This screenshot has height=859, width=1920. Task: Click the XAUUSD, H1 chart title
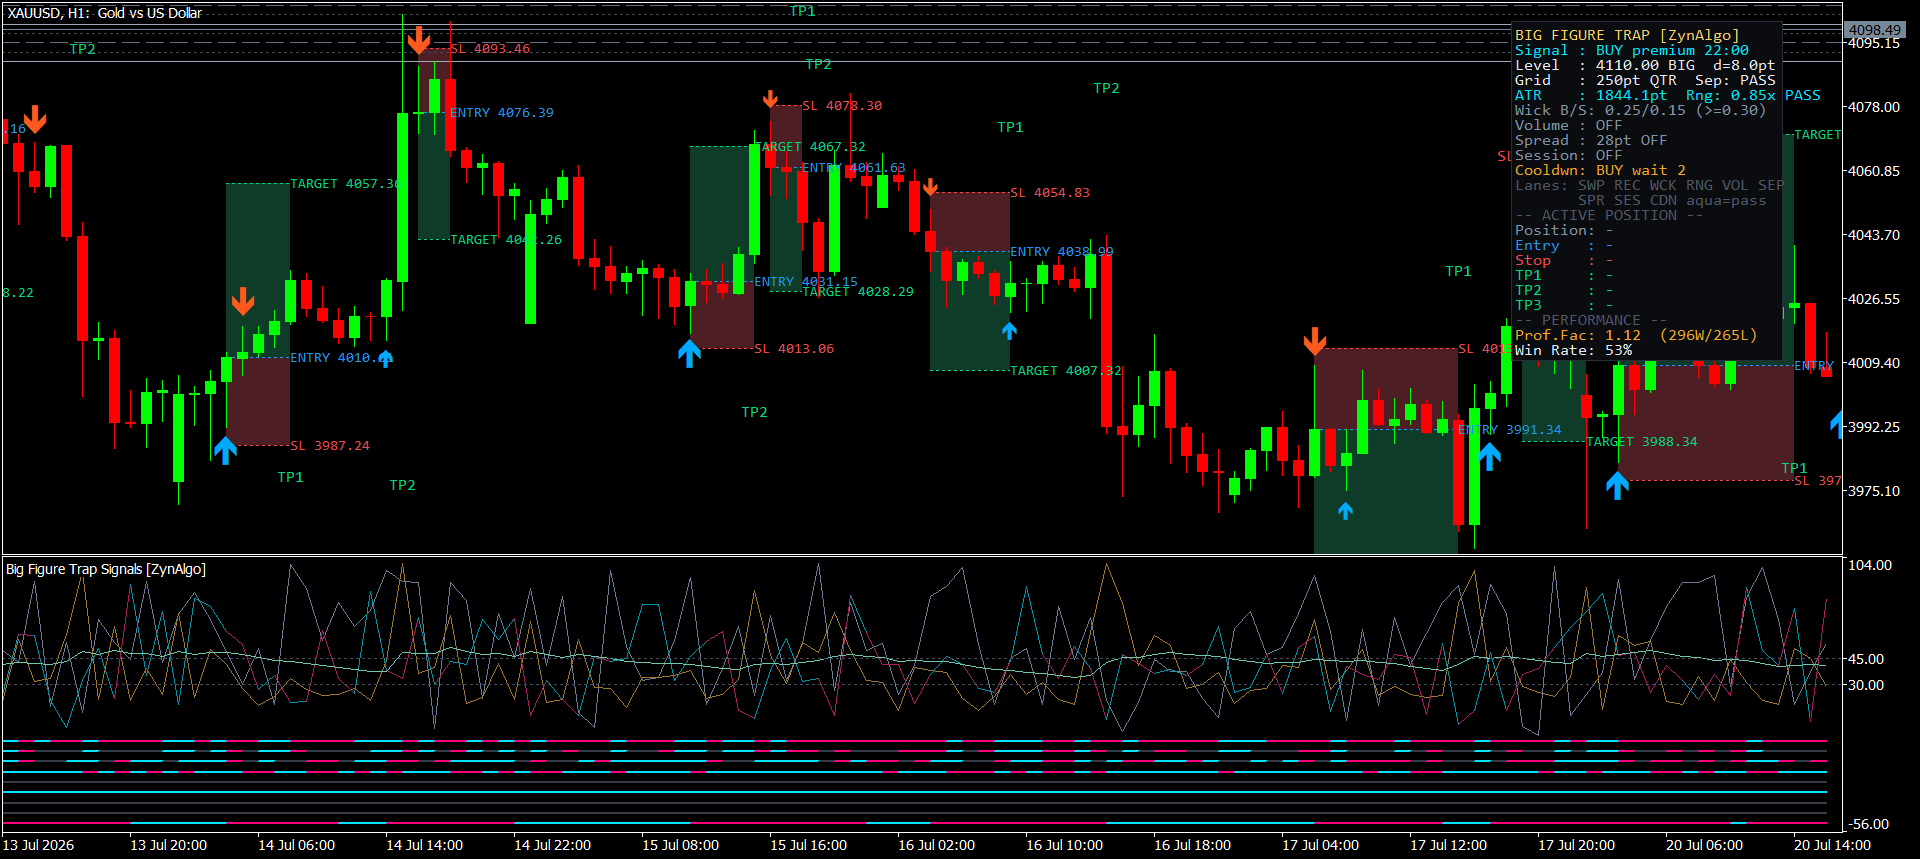pyautogui.click(x=105, y=13)
